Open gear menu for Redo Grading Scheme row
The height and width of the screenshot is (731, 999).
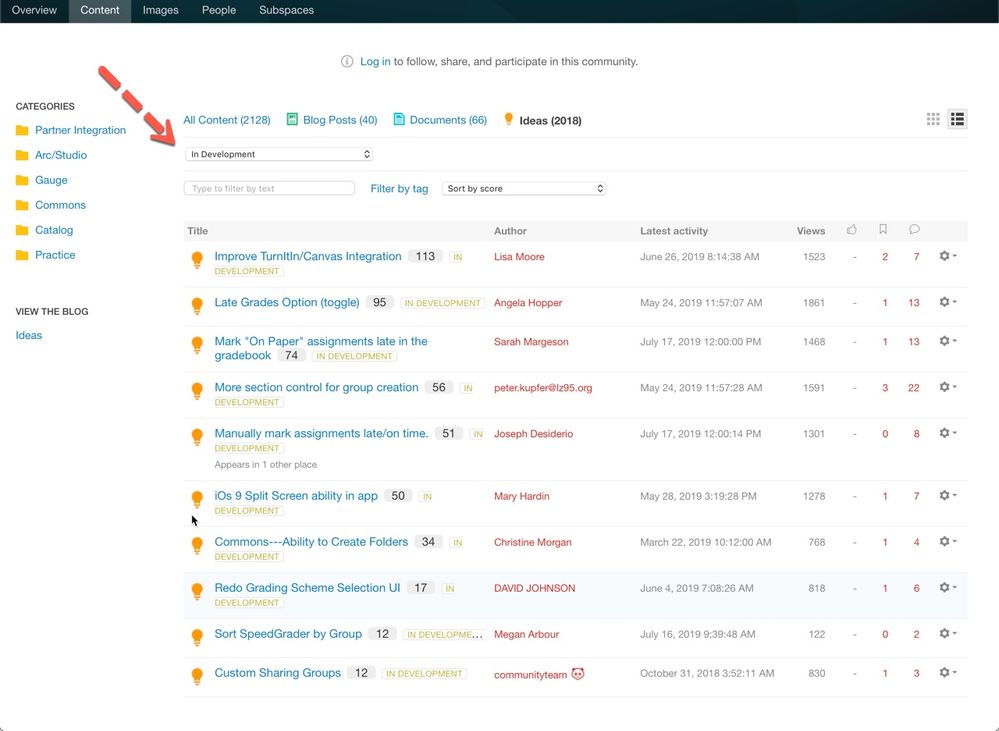pyautogui.click(x=947, y=587)
